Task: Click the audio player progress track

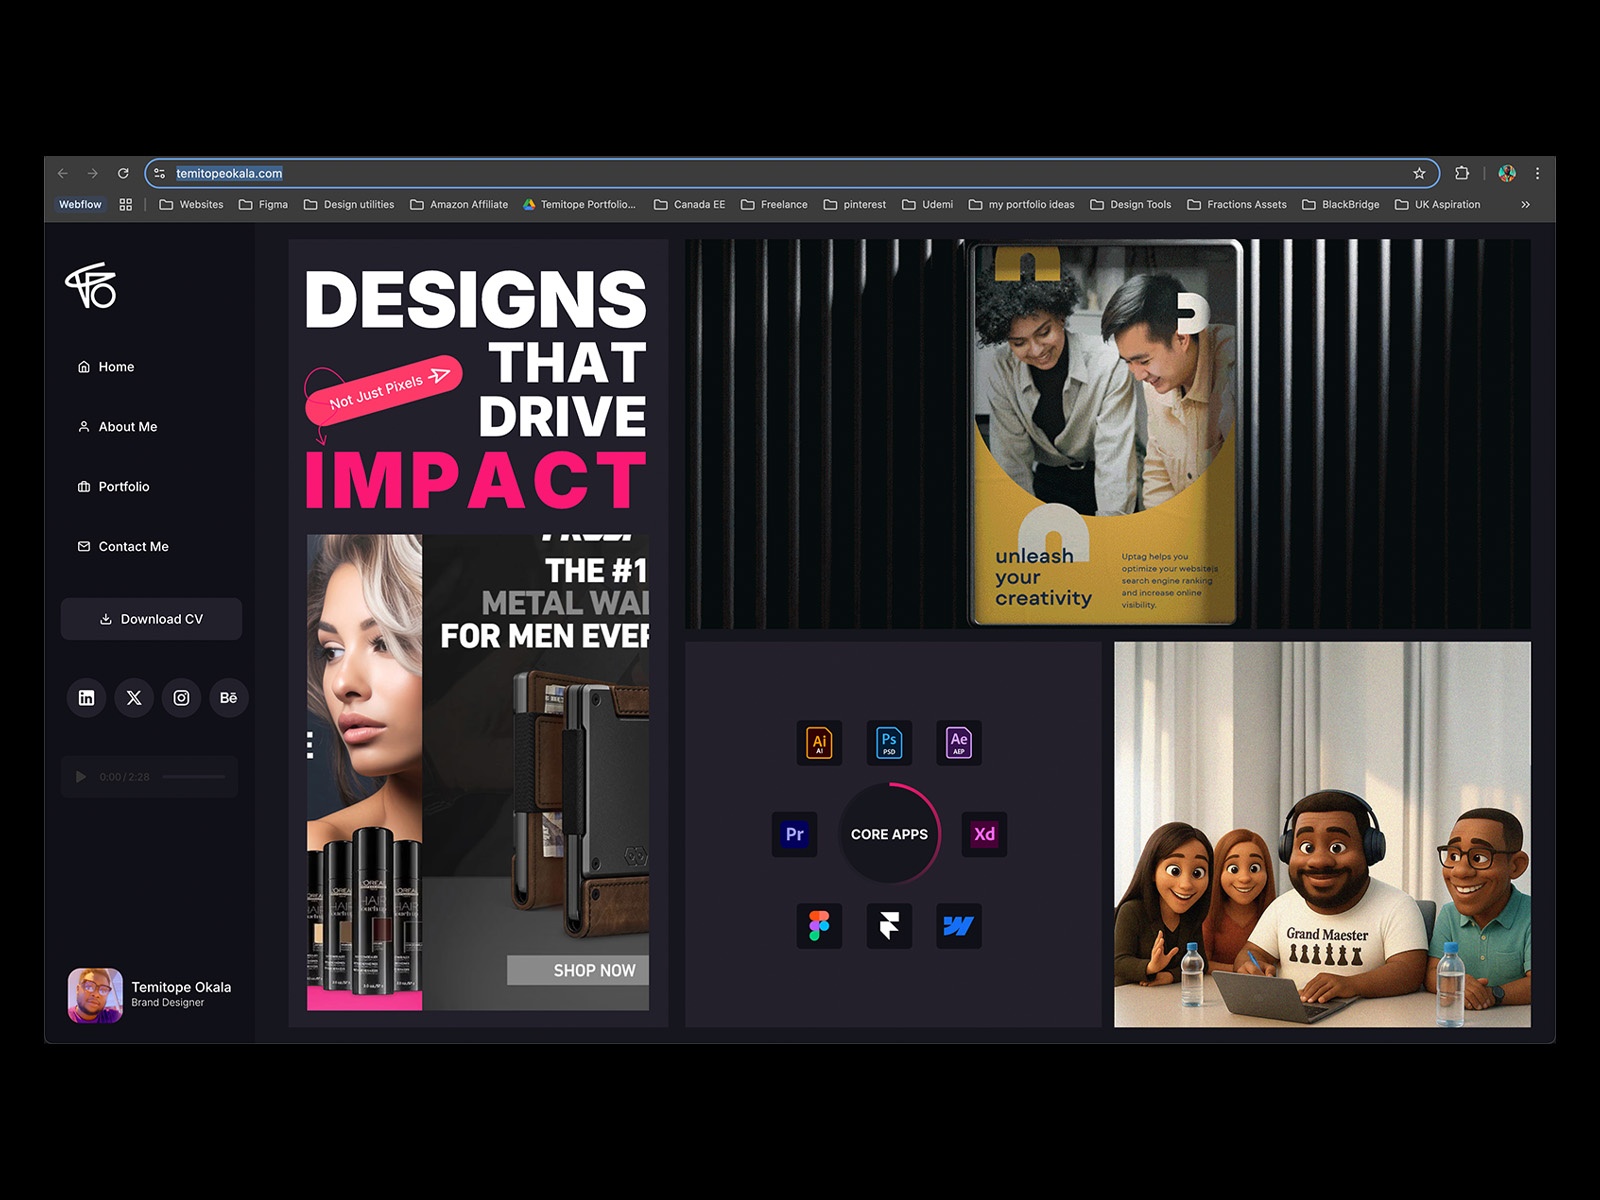Action: point(194,777)
